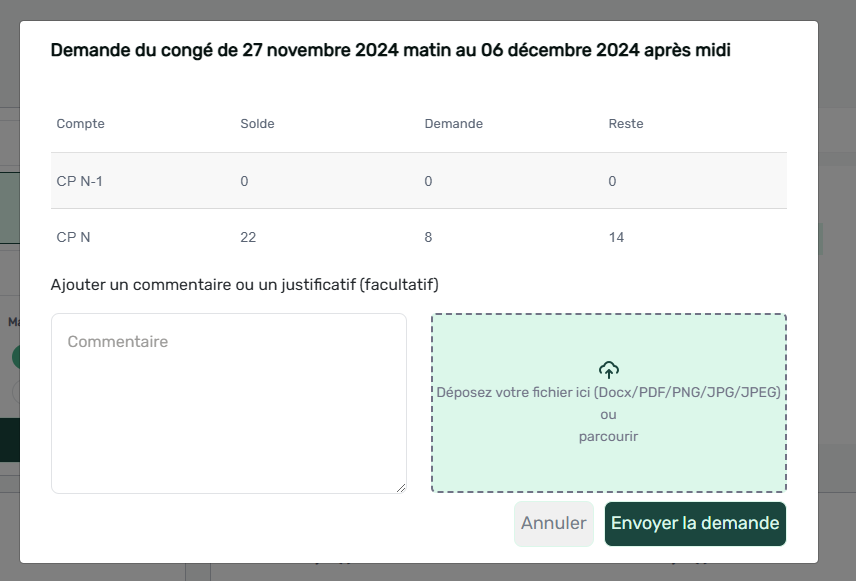Click the cloud upload icon

(608, 369)
